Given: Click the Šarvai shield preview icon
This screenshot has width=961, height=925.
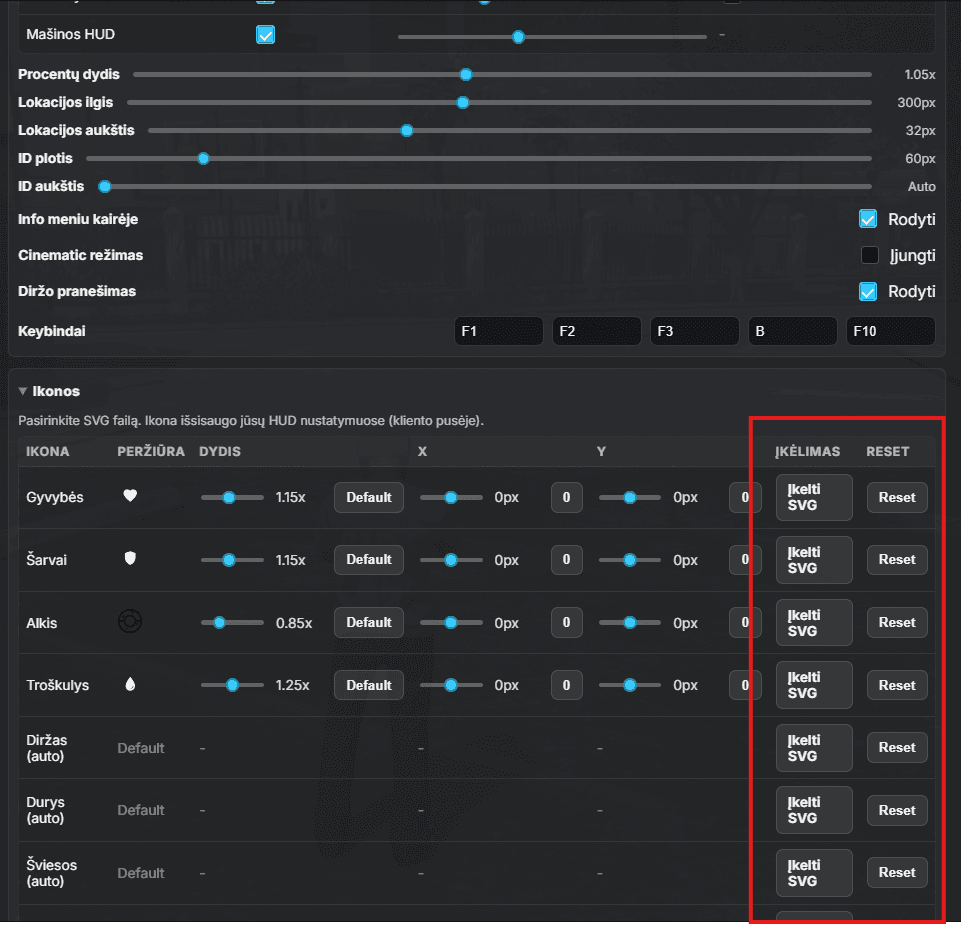Looking at the screenshot, I should pyautogui.click(x=130, y=559).
